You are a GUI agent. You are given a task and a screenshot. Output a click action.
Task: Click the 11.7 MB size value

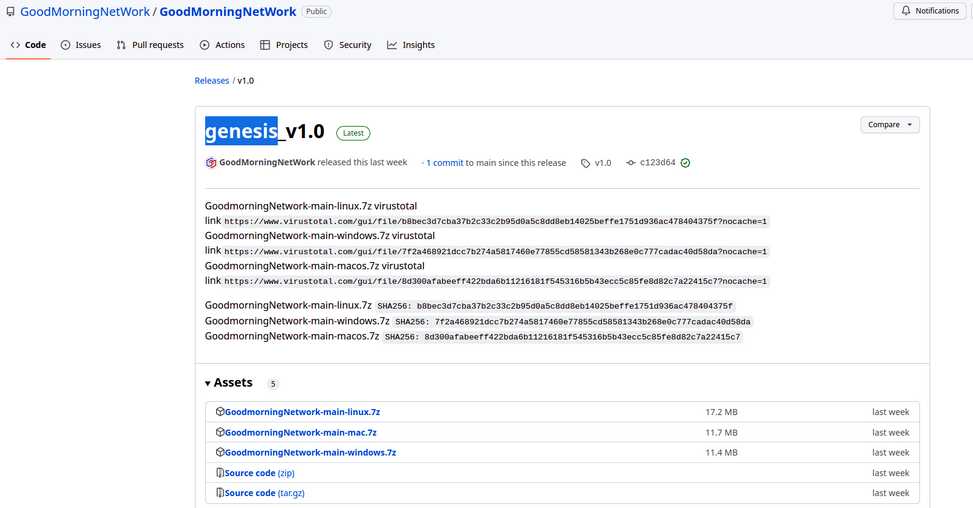click(x=721, y=432)
